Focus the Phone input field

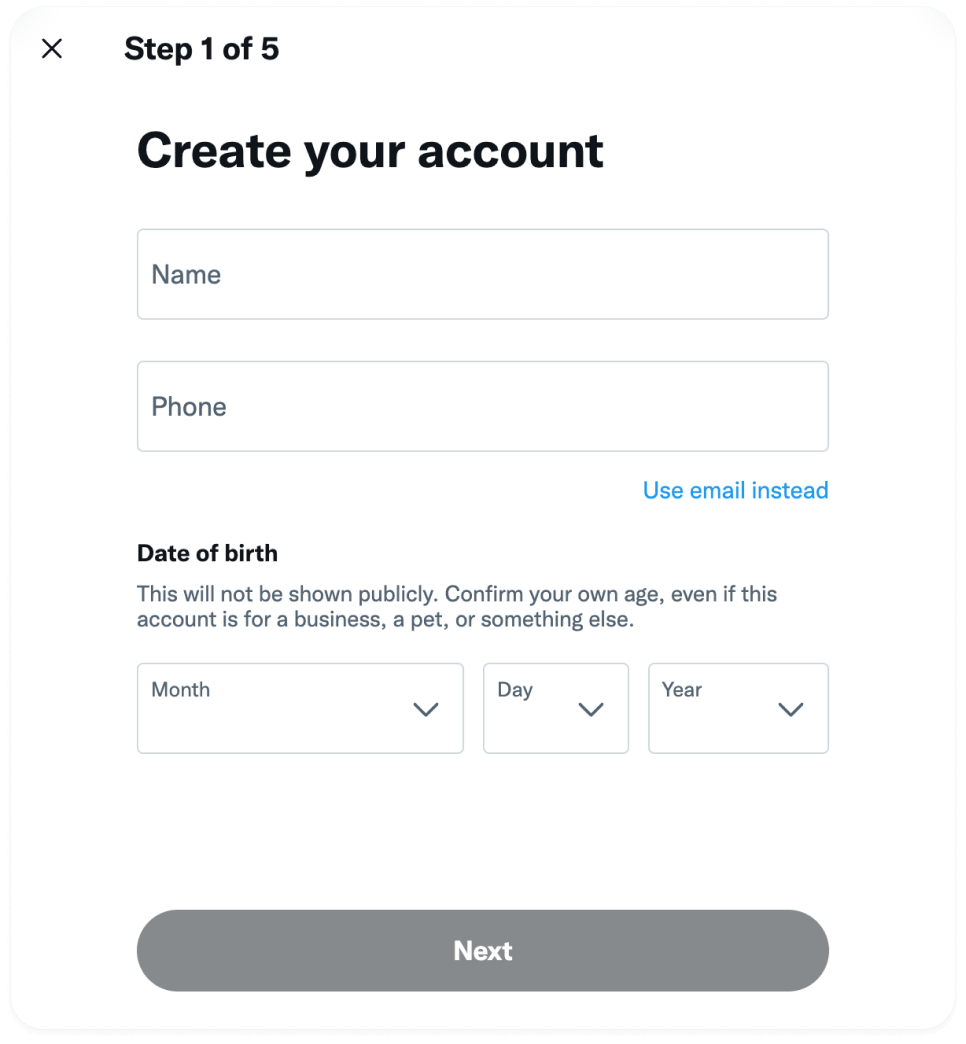pos(482,406)
